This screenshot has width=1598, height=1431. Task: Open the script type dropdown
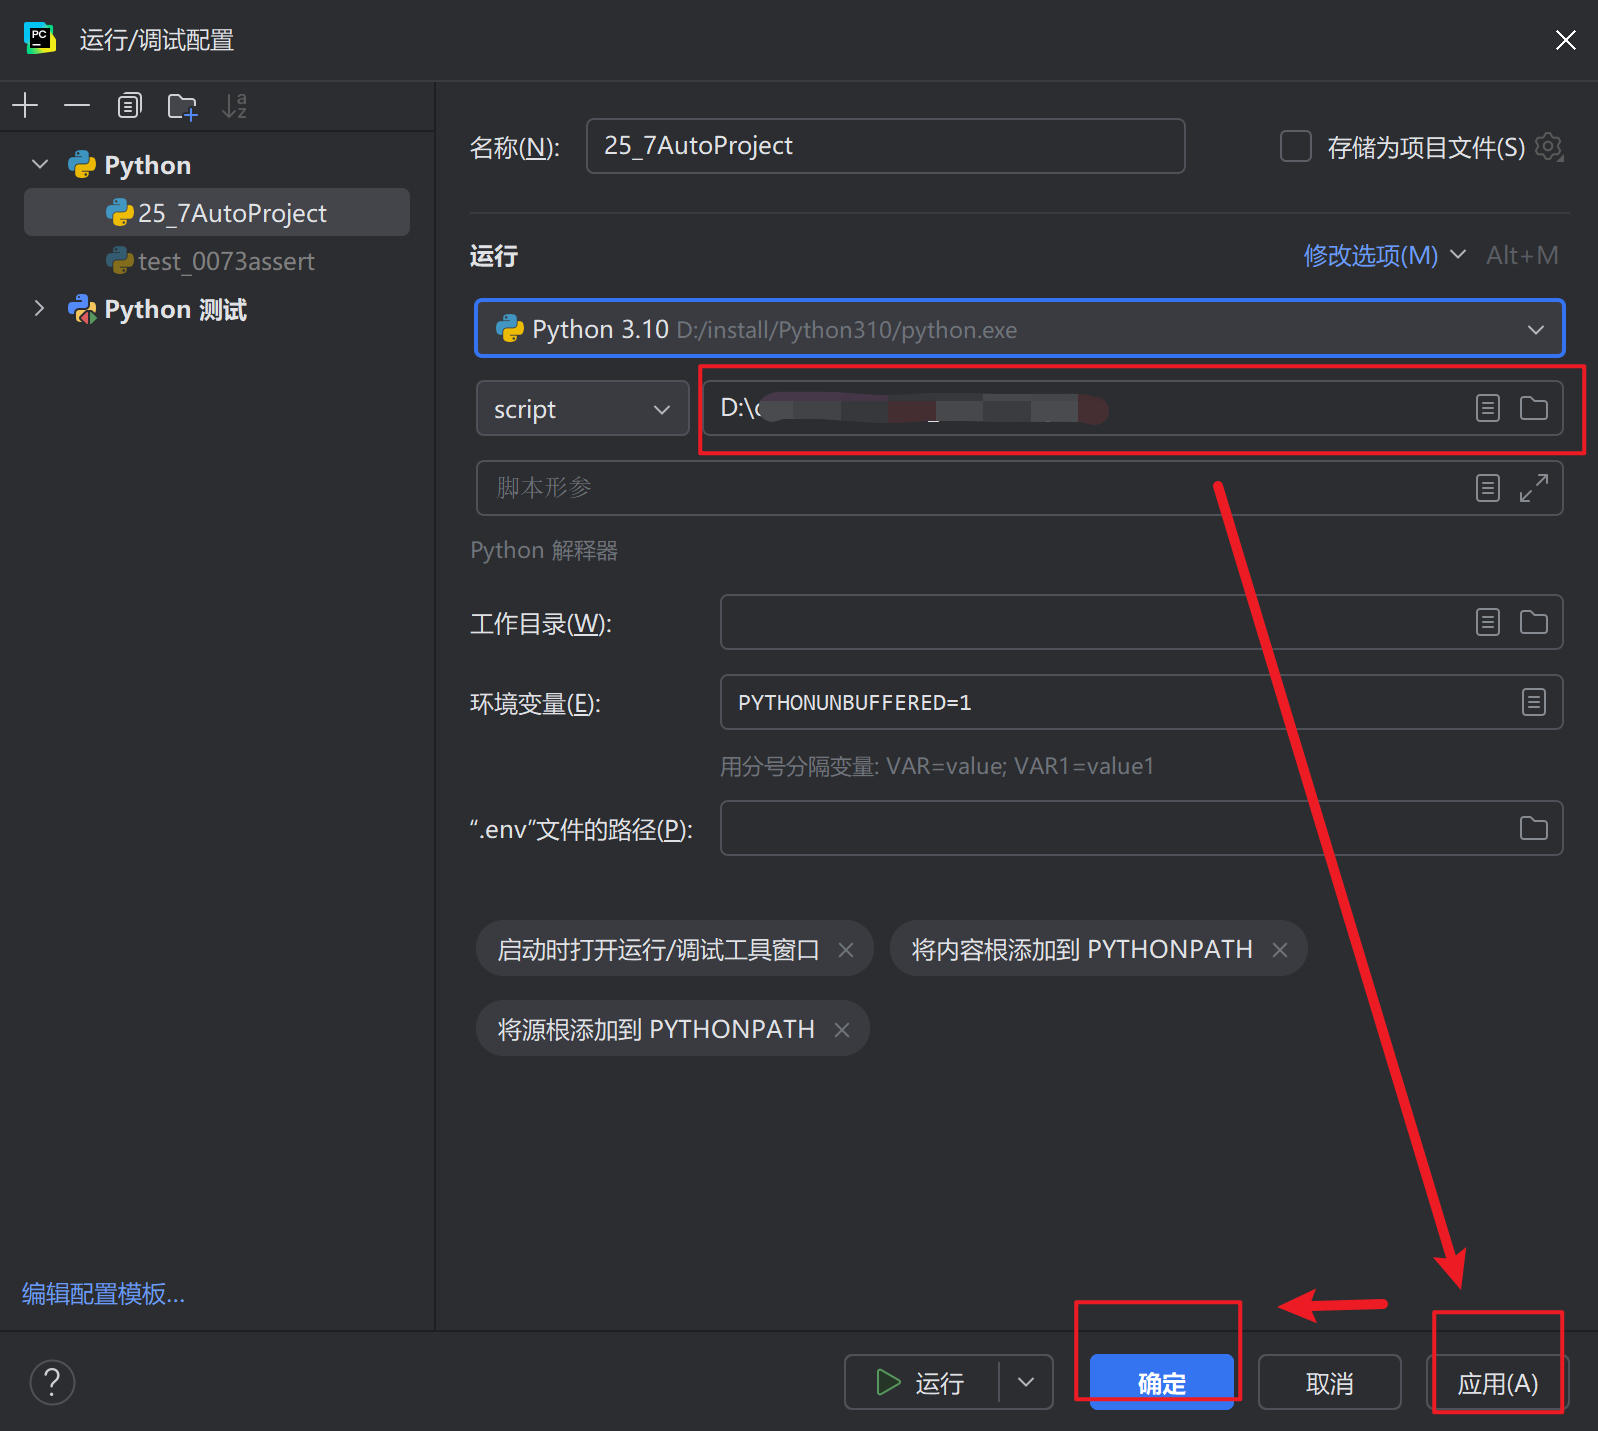pyautogui.click(x=583, y=408)
